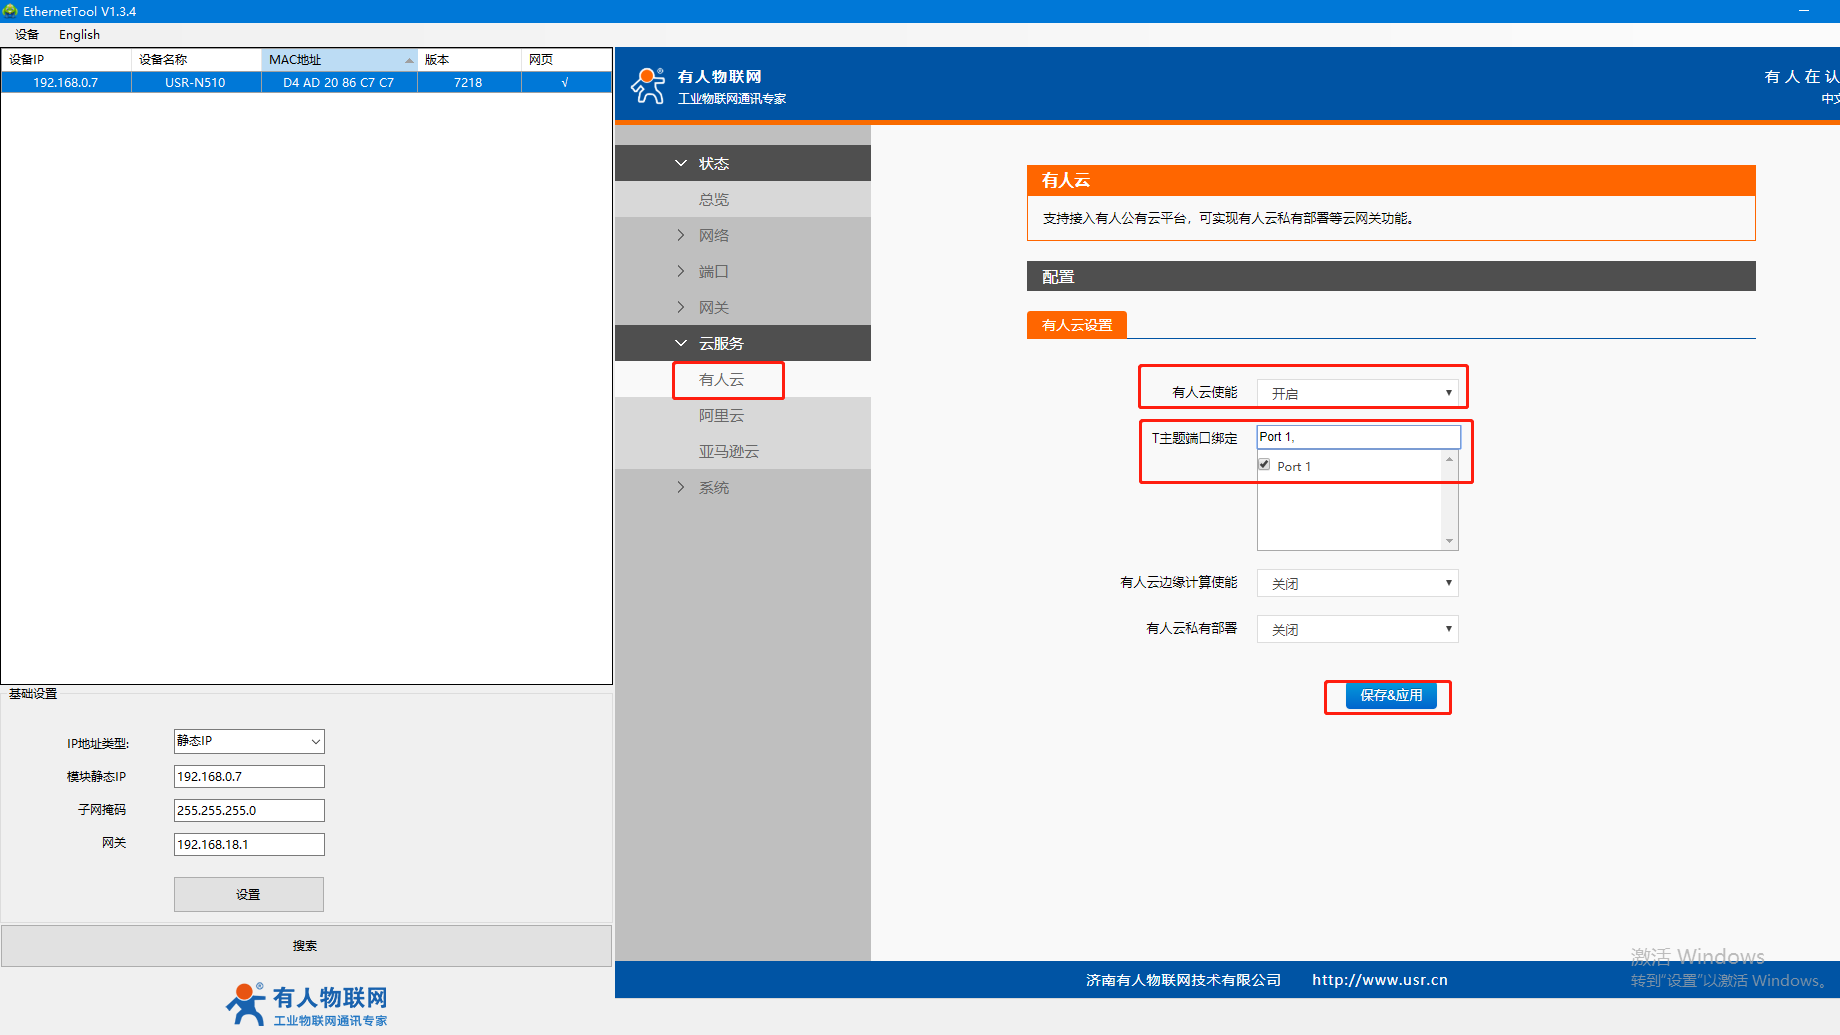1840x1035 pixels.
Task: Expand the 端口 sidebar section
Action: (714, 272)
